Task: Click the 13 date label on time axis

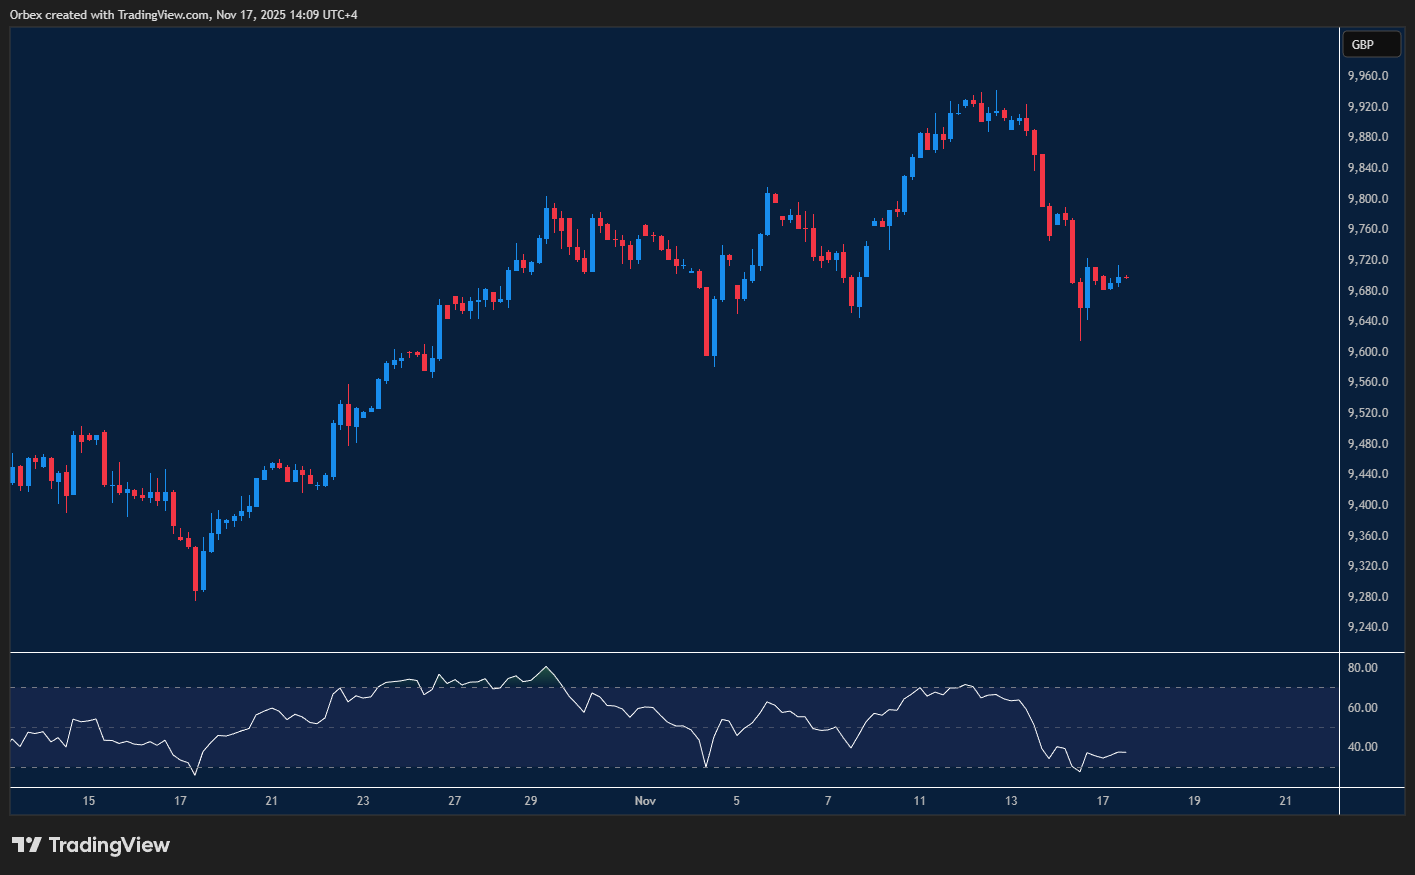Action: pos(1011,801)
